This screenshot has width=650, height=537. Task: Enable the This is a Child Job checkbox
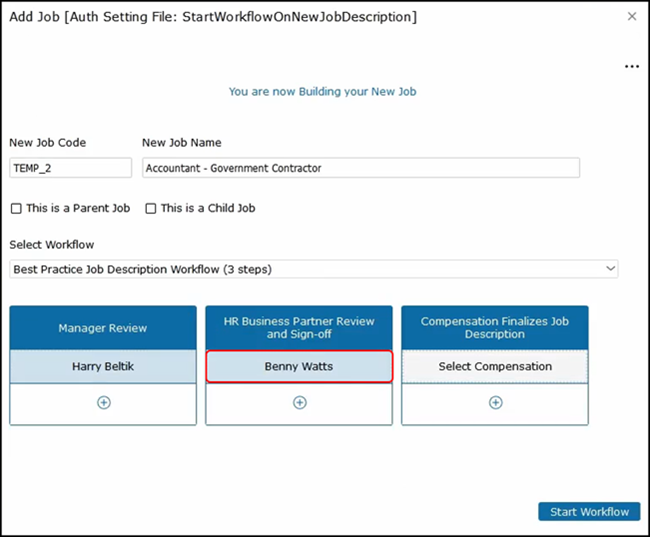coord(151,209)
